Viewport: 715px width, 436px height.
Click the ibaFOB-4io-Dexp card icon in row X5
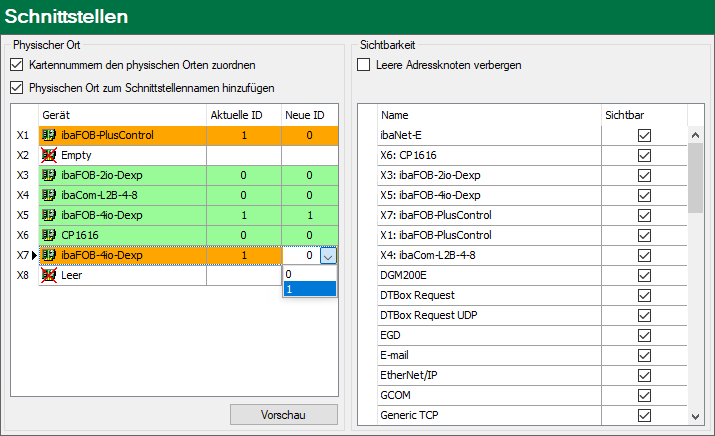coord(49,215)
